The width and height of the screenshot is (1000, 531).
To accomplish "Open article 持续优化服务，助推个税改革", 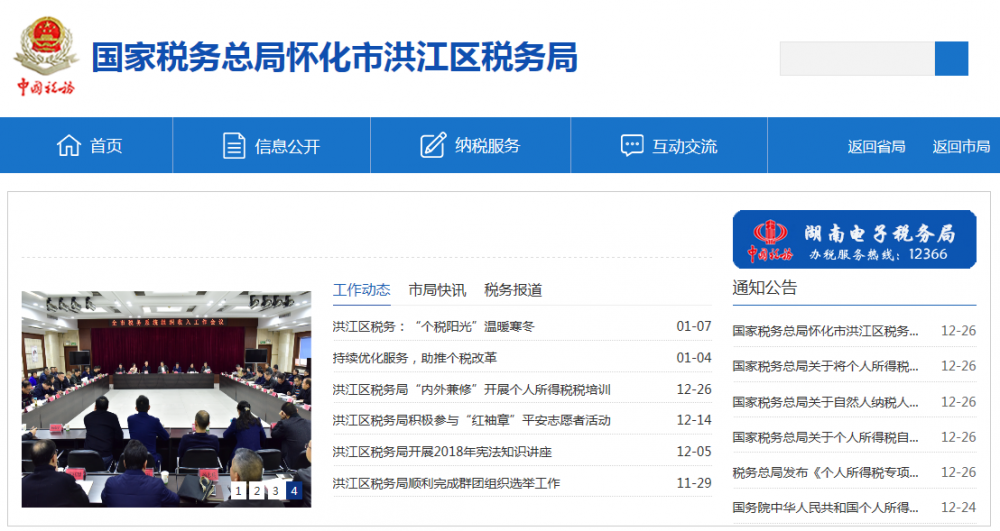I will 415,358.
